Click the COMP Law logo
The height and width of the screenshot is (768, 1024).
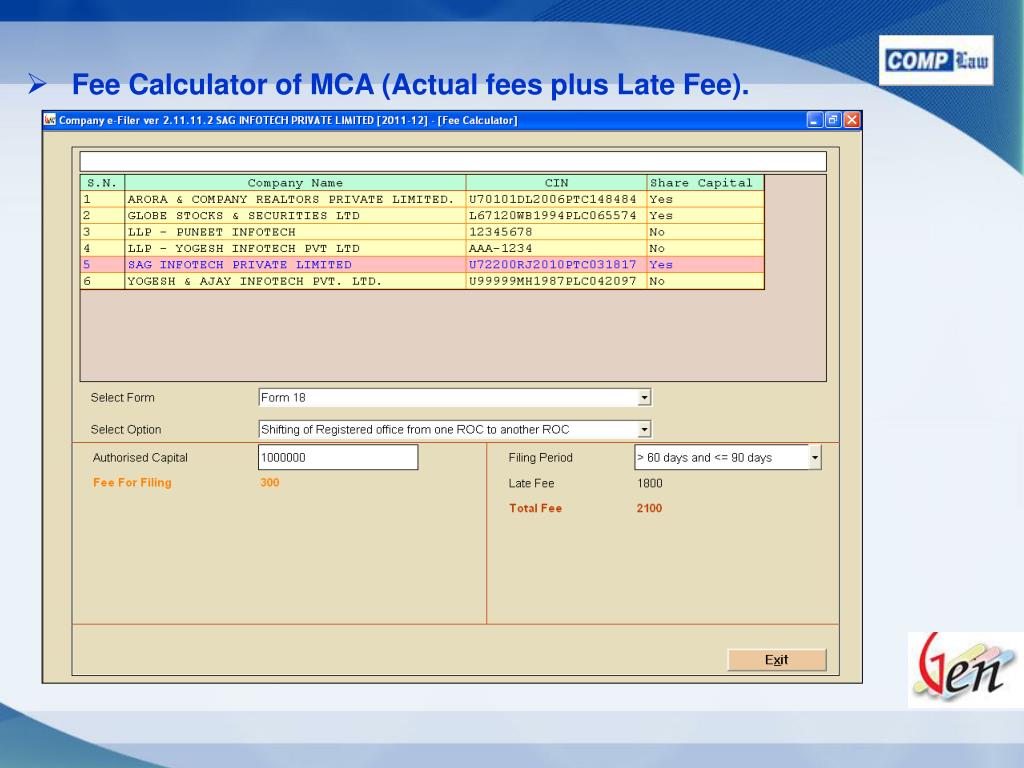(x=936, y=61)
